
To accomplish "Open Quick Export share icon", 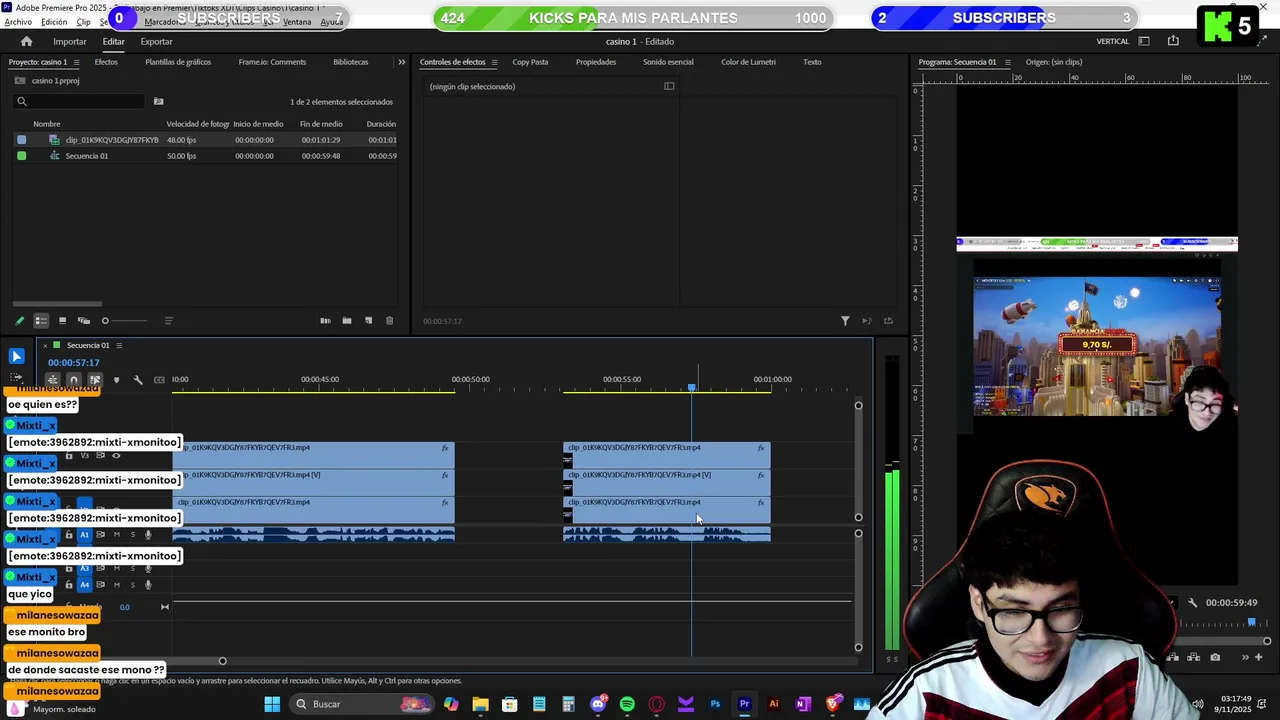I will click(x=1173, y=41).
